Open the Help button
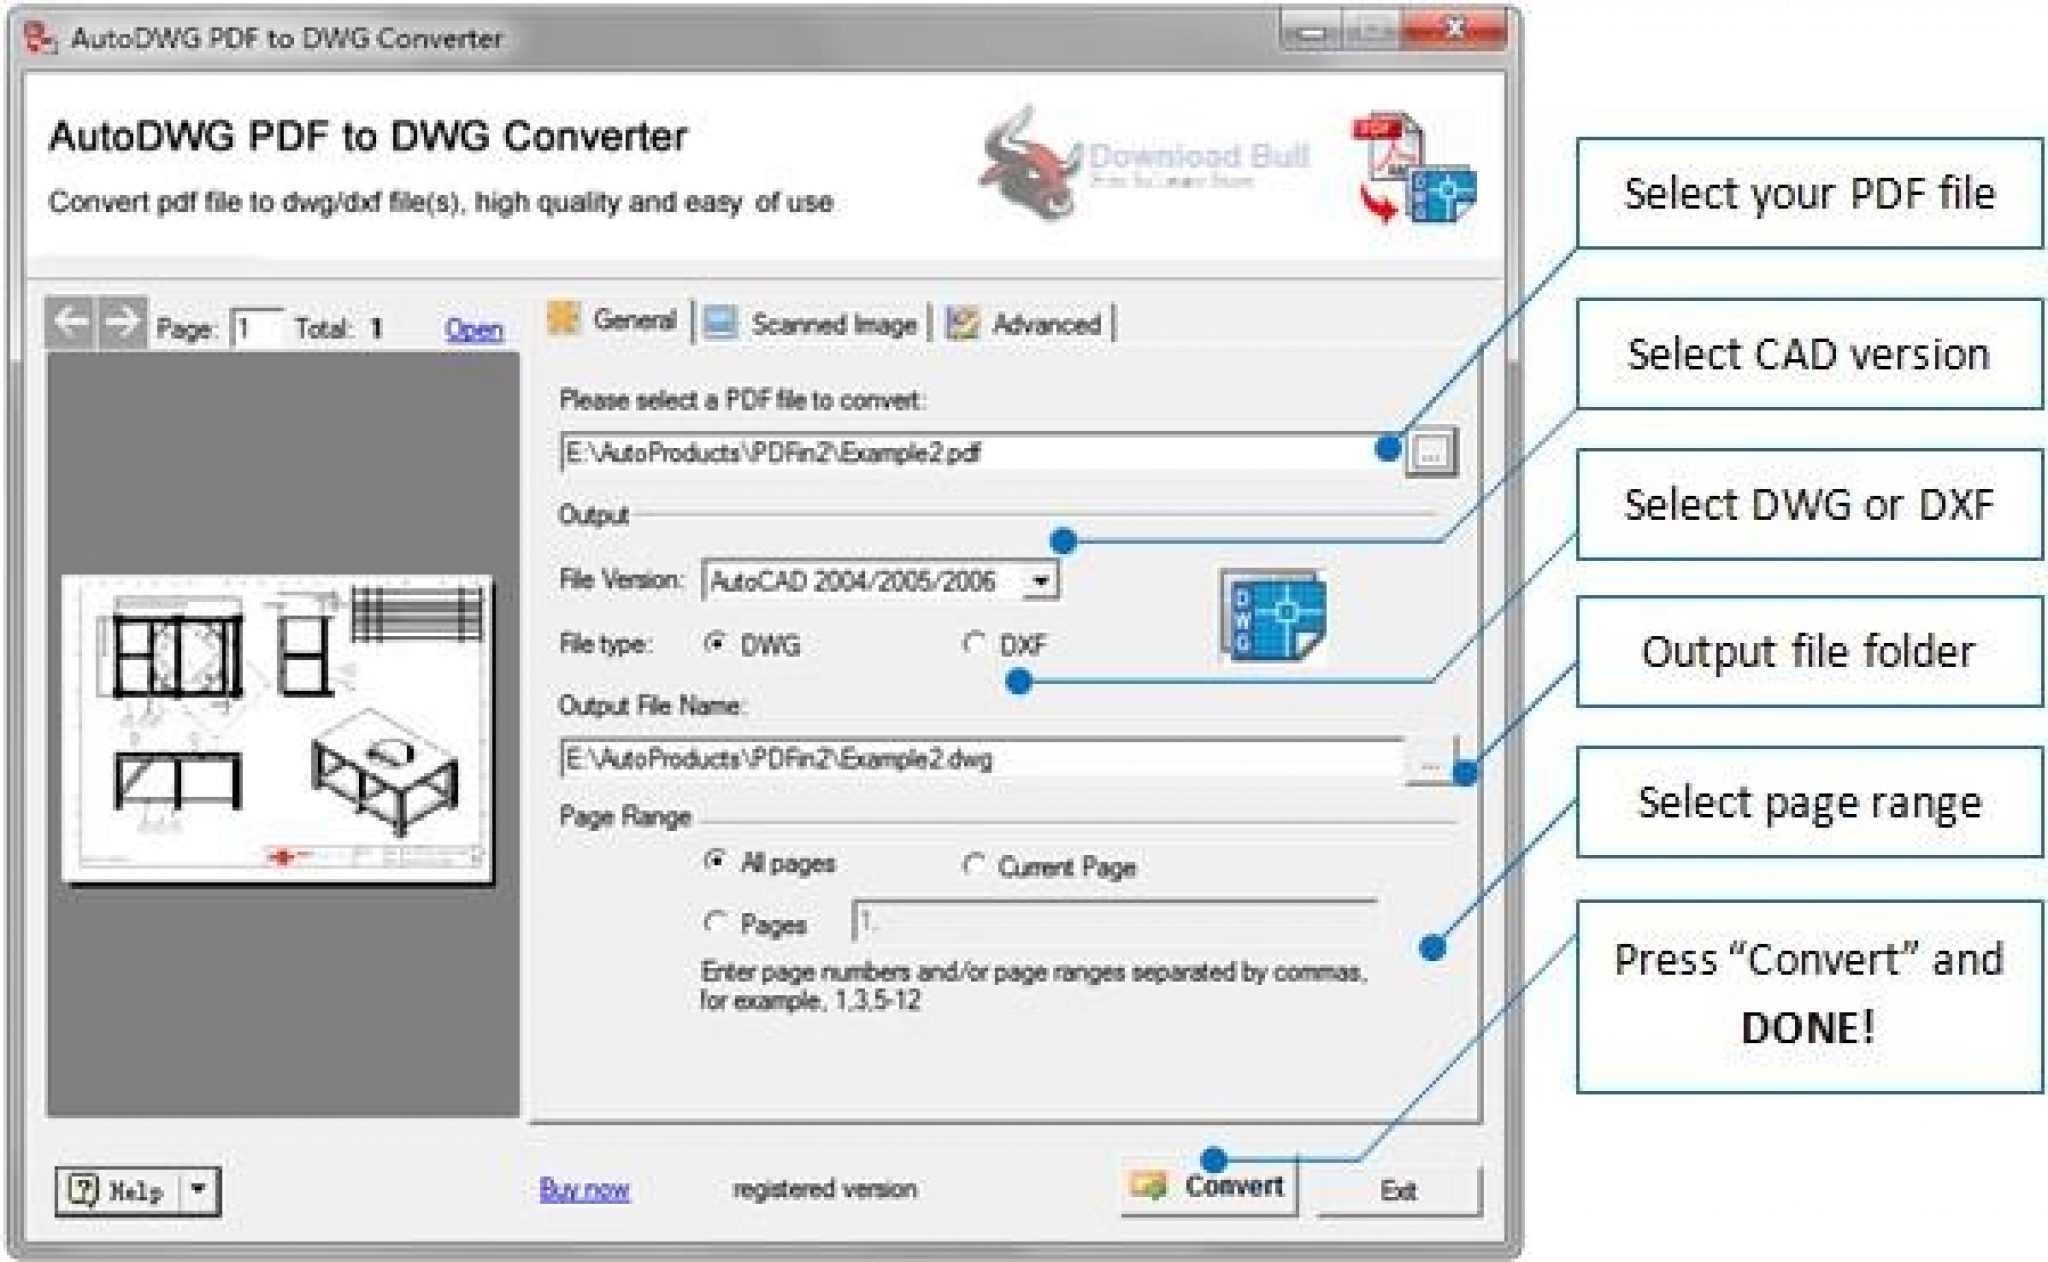The height and width of the screenshot is (1262, 2048). click(x=119, y=1190)
